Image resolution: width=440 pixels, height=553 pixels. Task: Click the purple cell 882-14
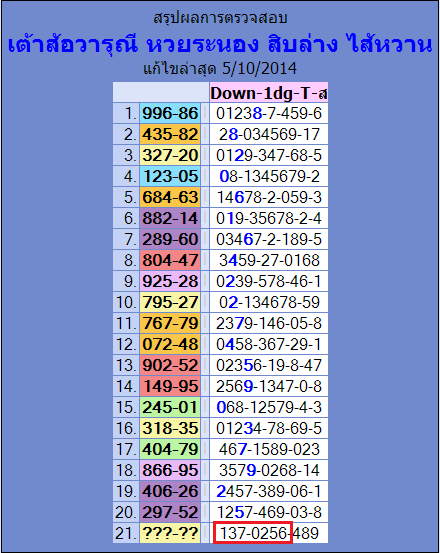tap(170, 218)
